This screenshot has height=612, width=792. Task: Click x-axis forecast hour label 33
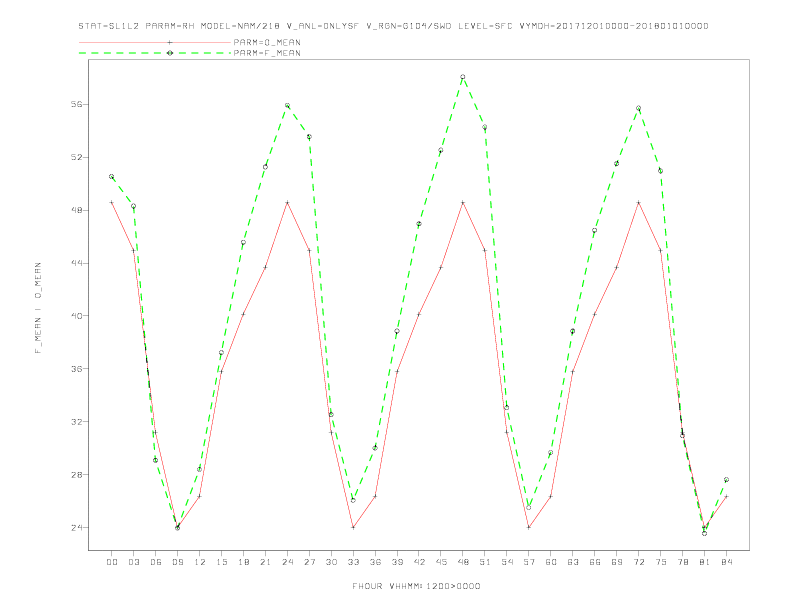point(353,562)
